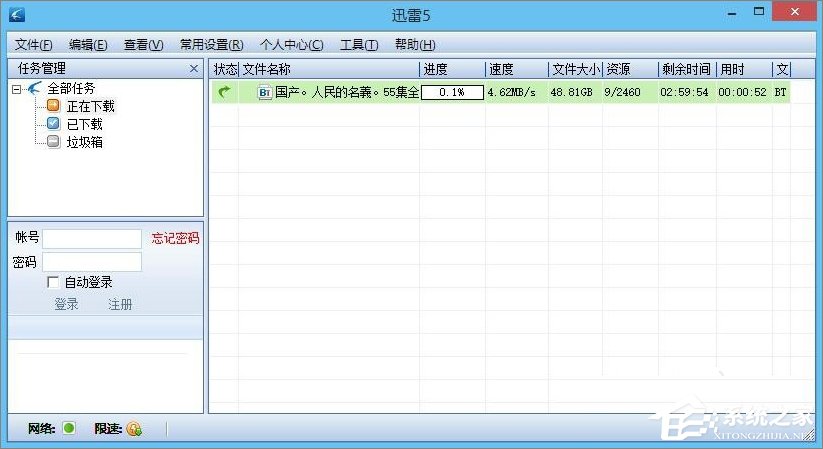The width and height of the screenshot is (823, 449).
Task: Click the 9/2460 resource count
Action: [622, 92]
